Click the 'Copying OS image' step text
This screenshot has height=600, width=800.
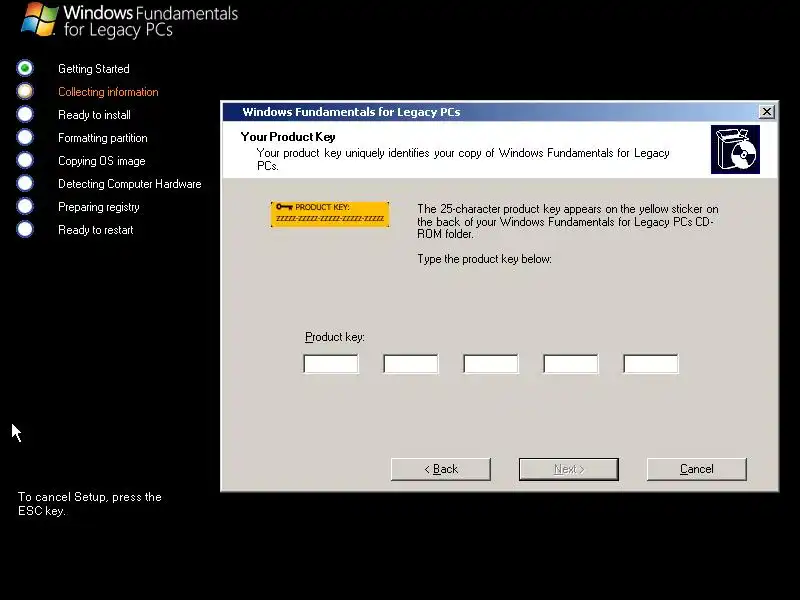point(102,161)
